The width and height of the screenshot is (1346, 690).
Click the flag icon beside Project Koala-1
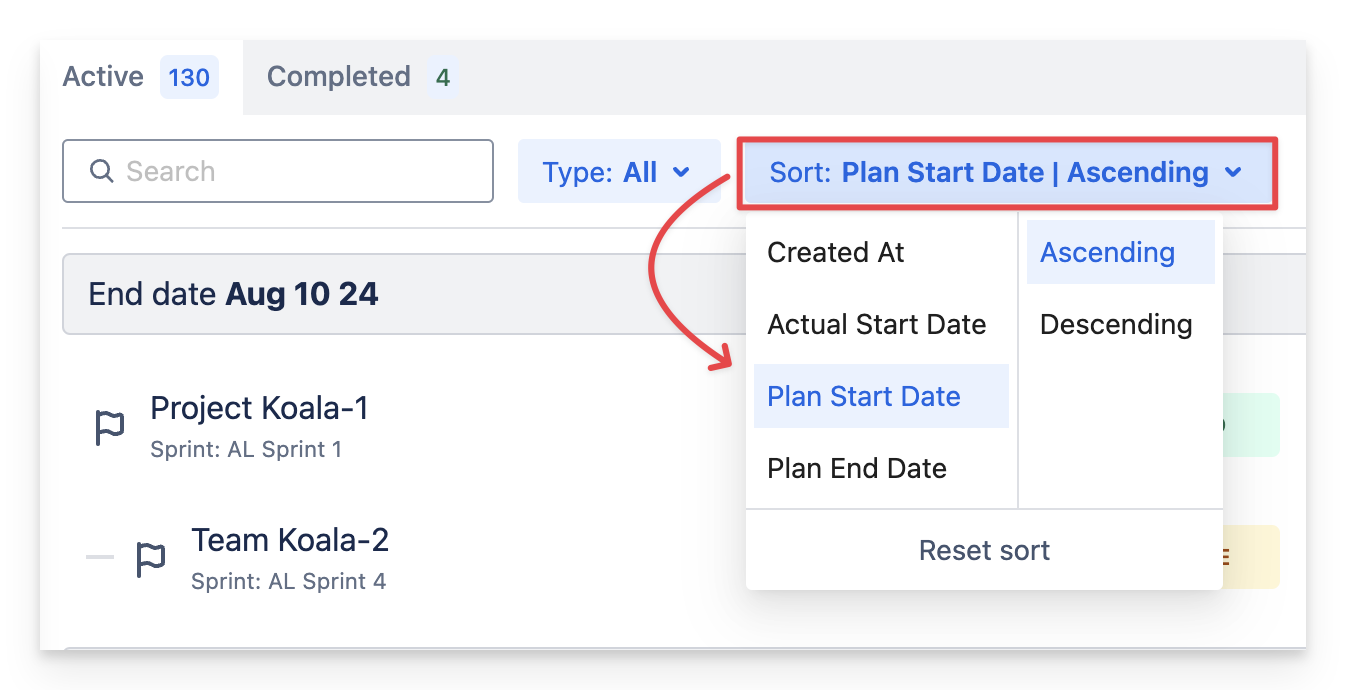109,427
